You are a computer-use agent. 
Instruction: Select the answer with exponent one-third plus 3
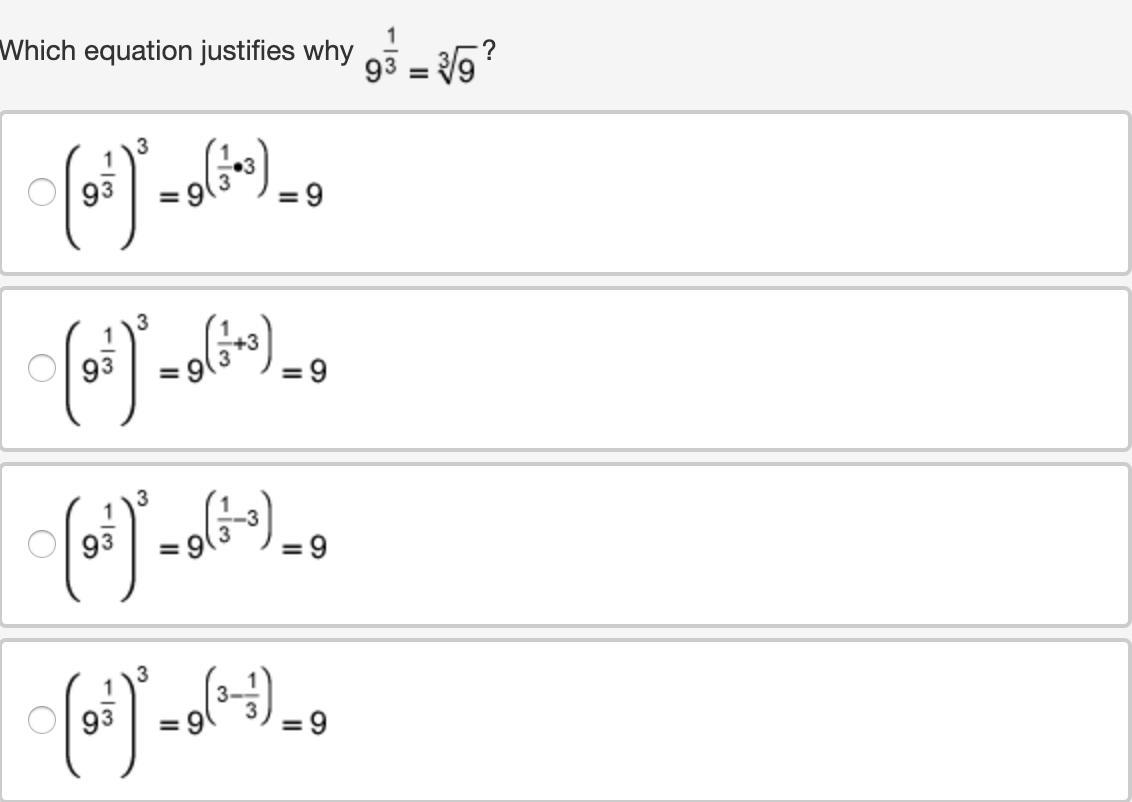coord(41,369)
